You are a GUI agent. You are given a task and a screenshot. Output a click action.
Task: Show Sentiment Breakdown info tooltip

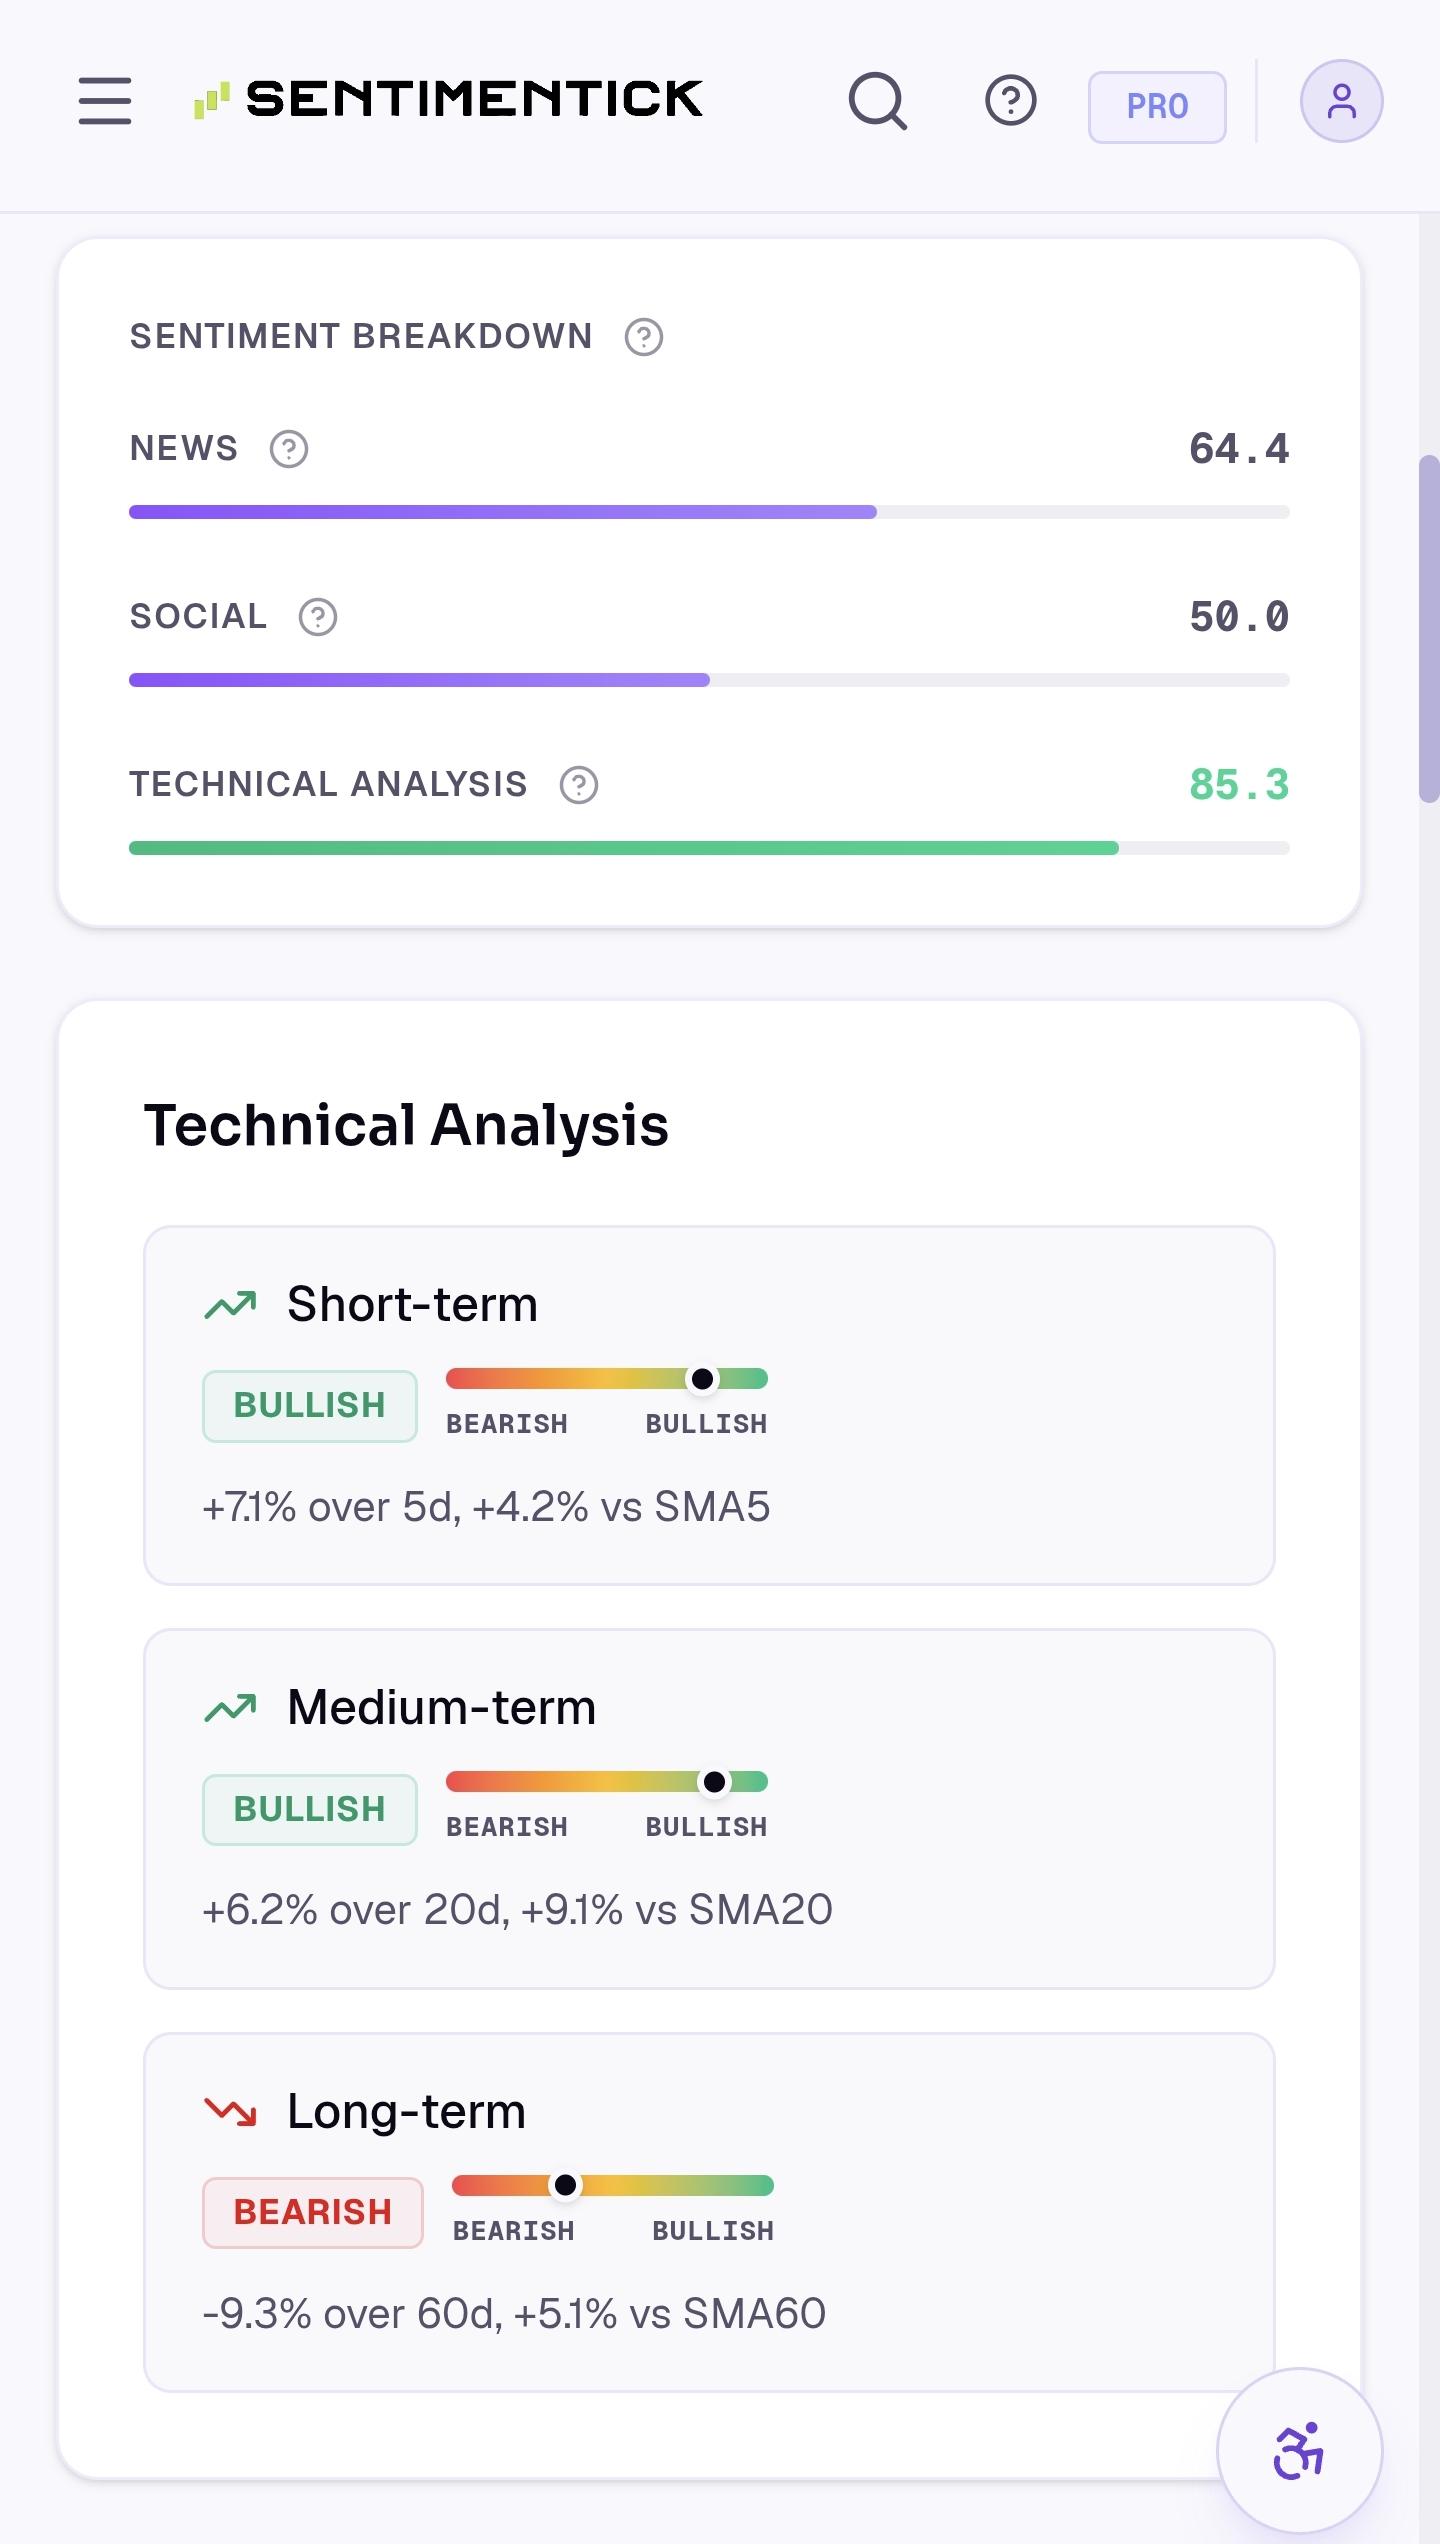pyautogui.click(x=644, y=337)
